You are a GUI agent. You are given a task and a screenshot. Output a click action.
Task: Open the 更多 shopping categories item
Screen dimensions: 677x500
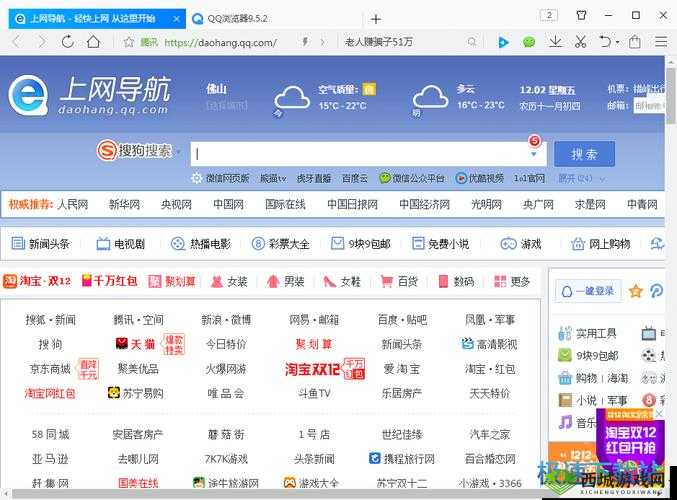click(512, 282)
